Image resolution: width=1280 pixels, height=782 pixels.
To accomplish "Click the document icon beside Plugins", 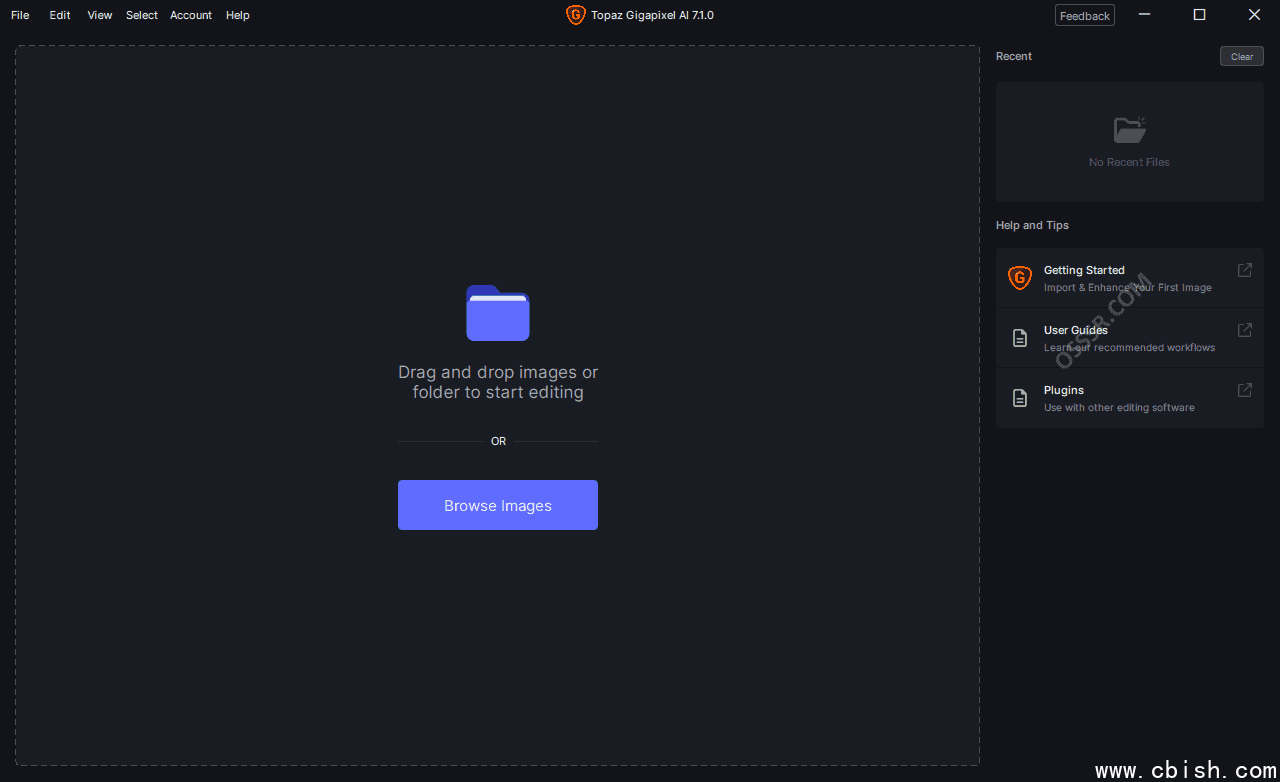I will (x=1019, y=398).
